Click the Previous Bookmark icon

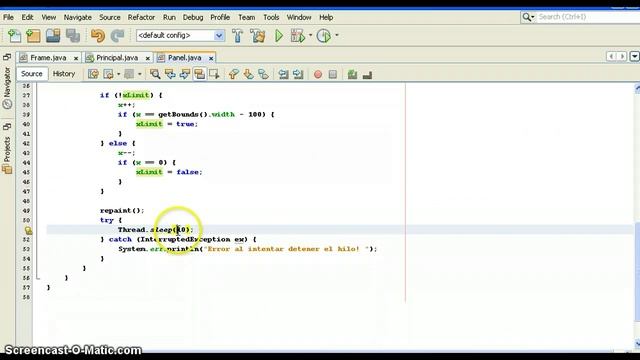[x=233, y=74]
